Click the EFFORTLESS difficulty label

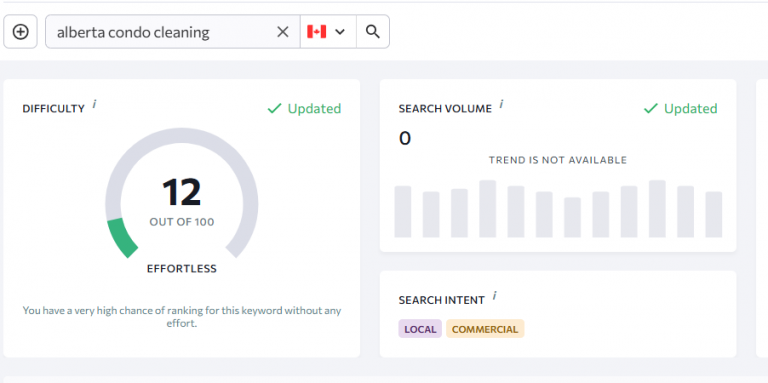coord(182,269)
